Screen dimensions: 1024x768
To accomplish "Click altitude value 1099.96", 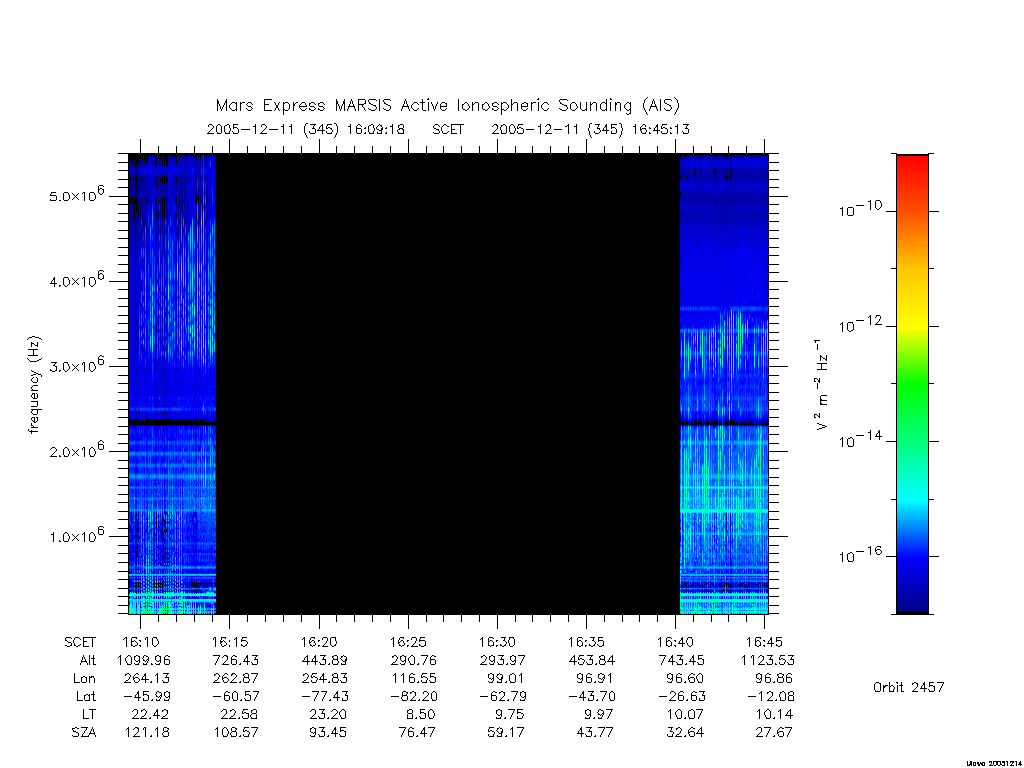I will [x=143, y=660].
